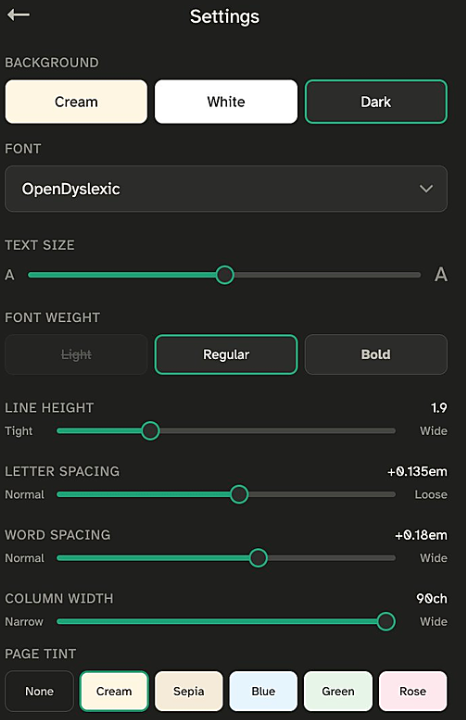Select the None page tint
The width and height of the screenshot is (466, 720).
point(39,691)
